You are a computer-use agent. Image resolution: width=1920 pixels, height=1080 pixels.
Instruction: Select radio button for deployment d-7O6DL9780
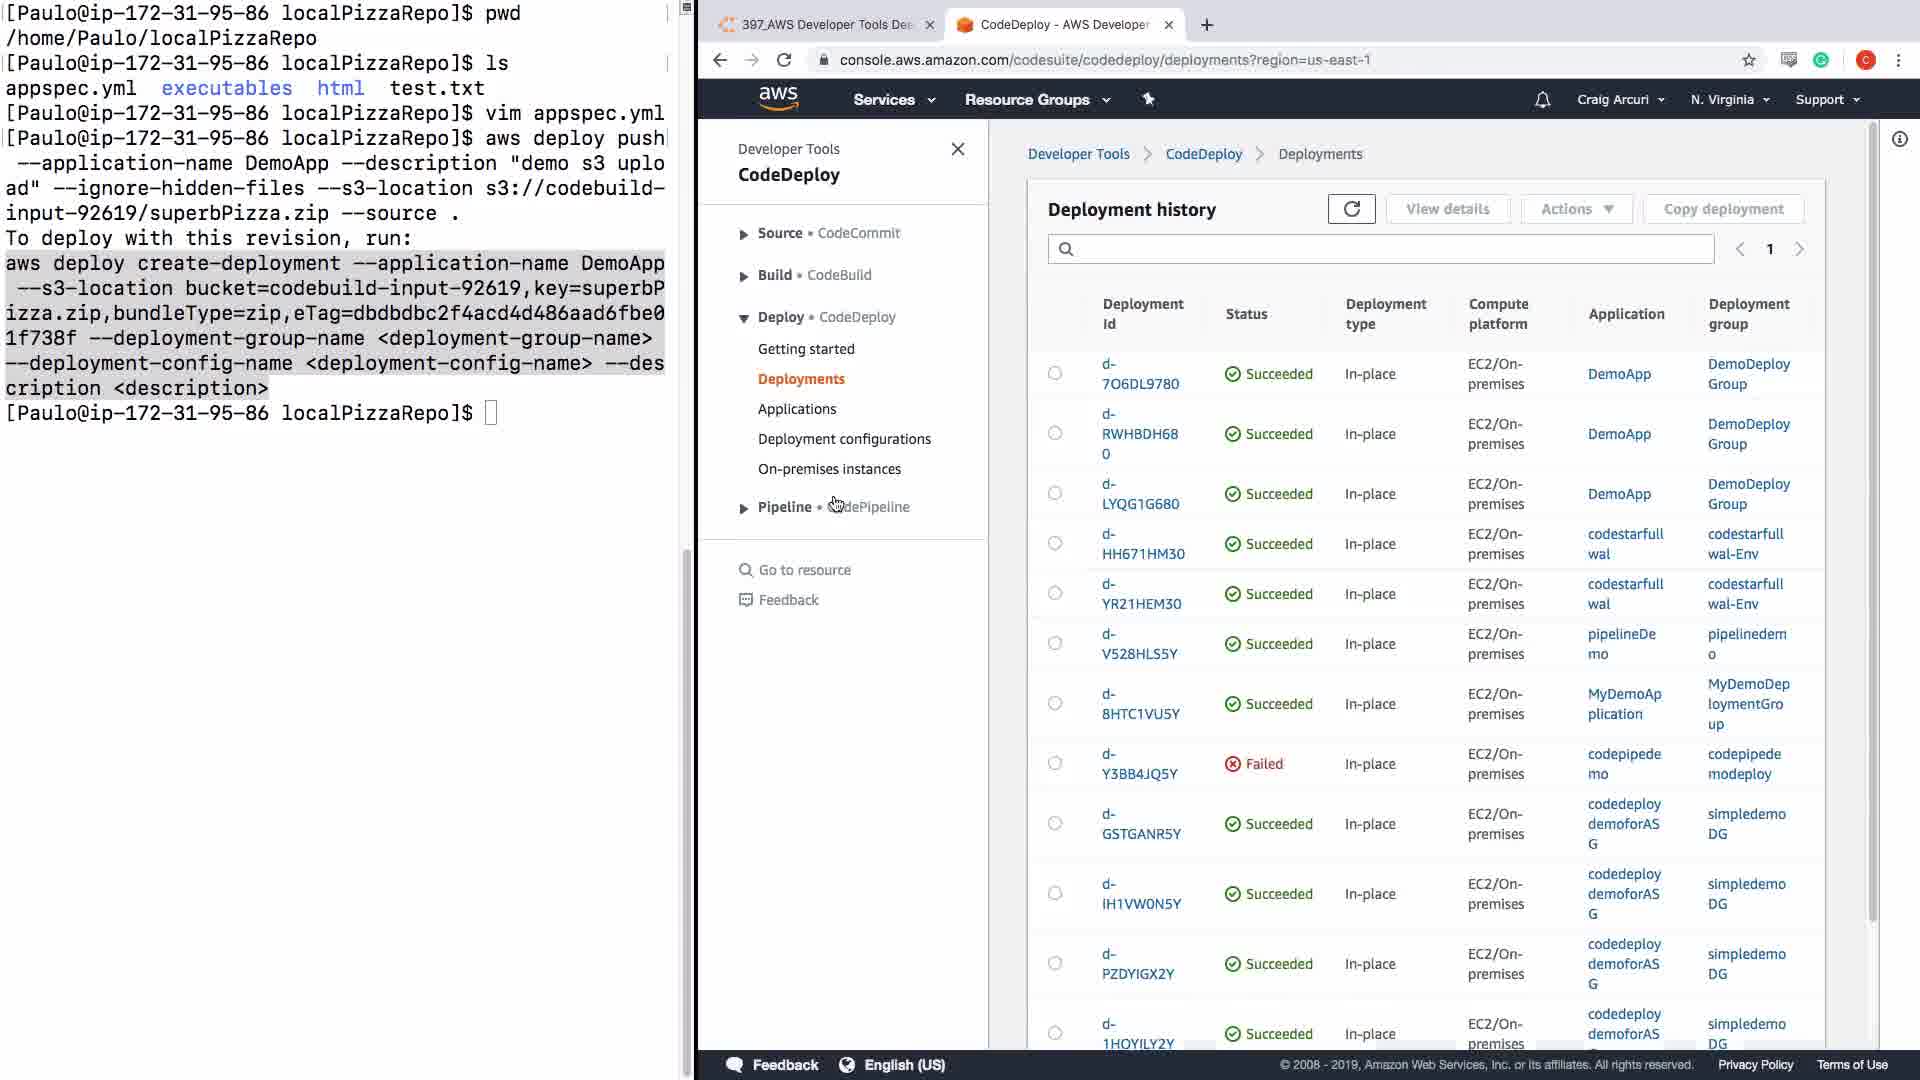click(x=1055, y=373)
